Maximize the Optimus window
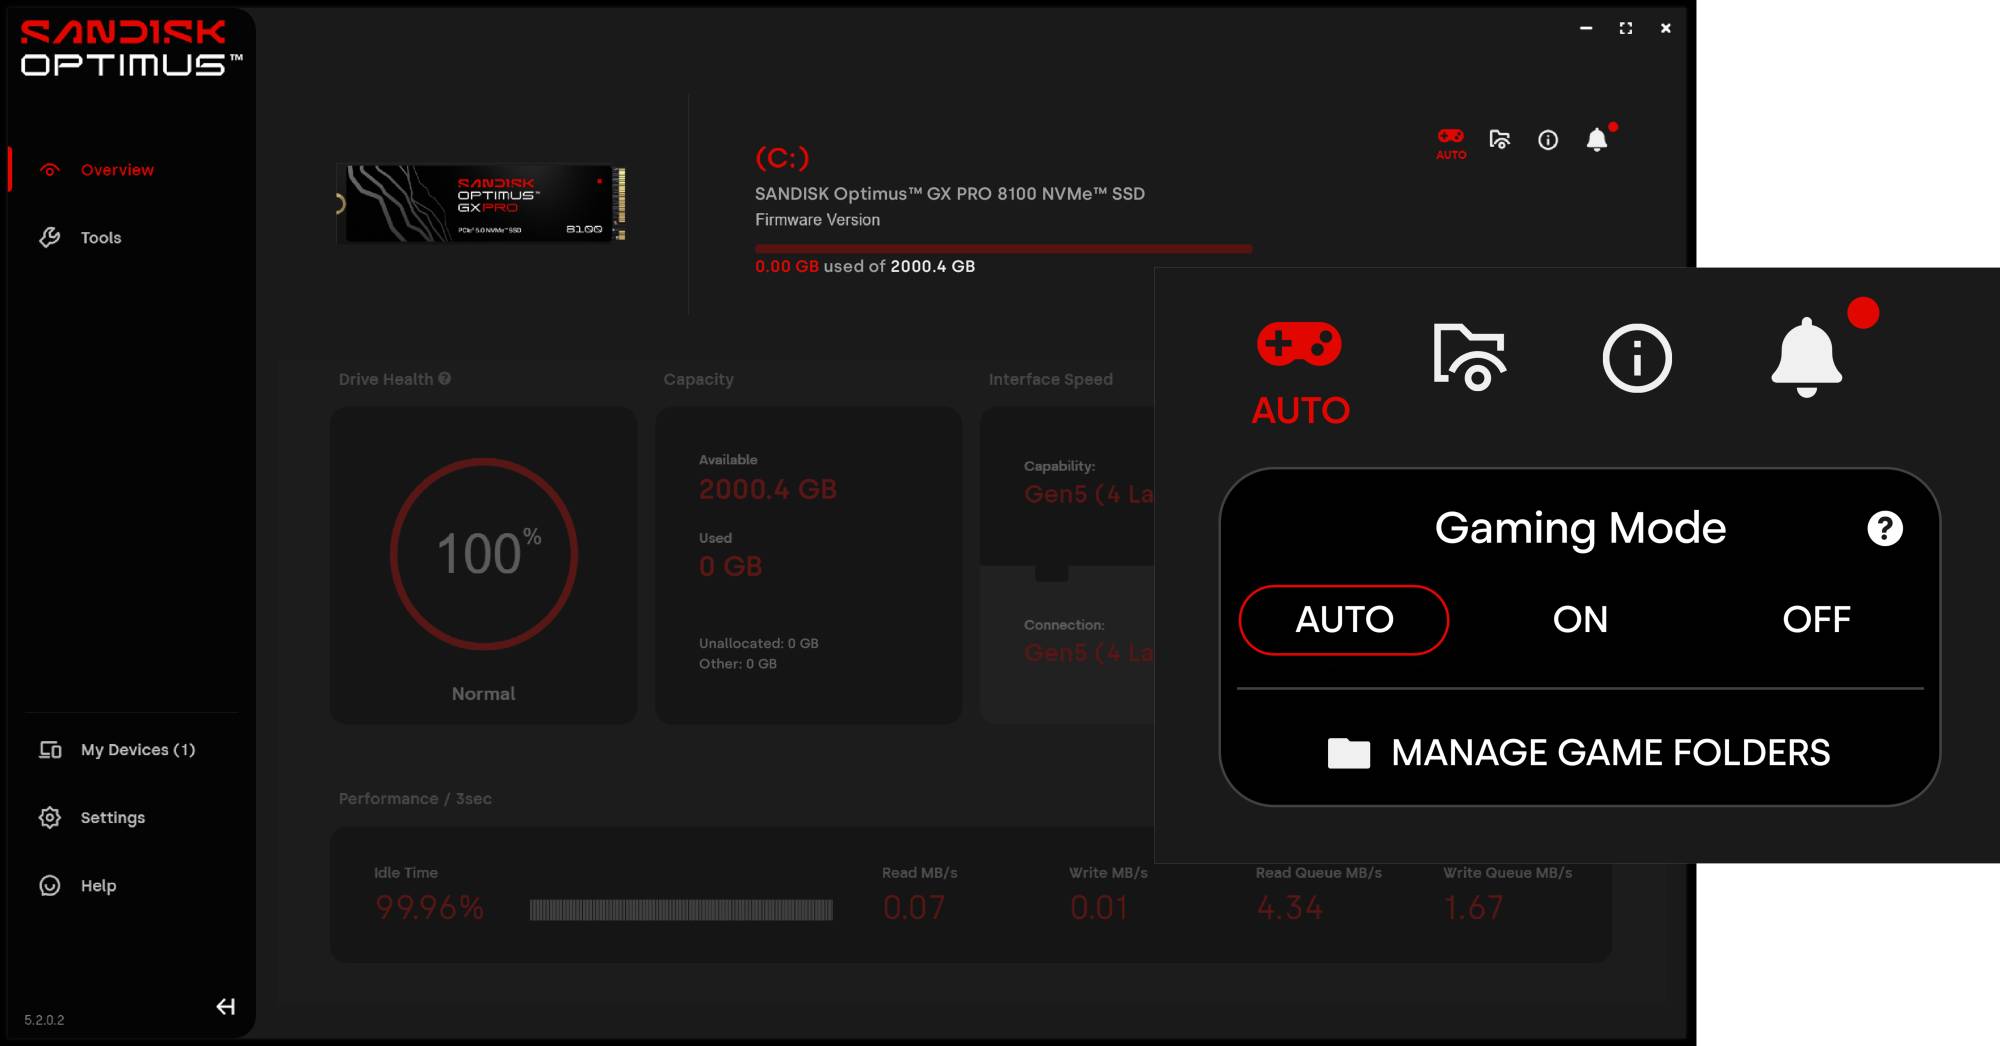 [x=1626, y=28]
